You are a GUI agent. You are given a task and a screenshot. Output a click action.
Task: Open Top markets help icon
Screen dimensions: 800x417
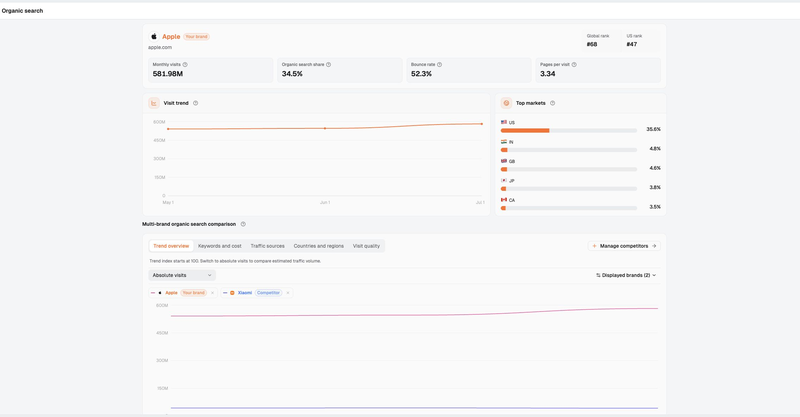(x=553, y=103)
